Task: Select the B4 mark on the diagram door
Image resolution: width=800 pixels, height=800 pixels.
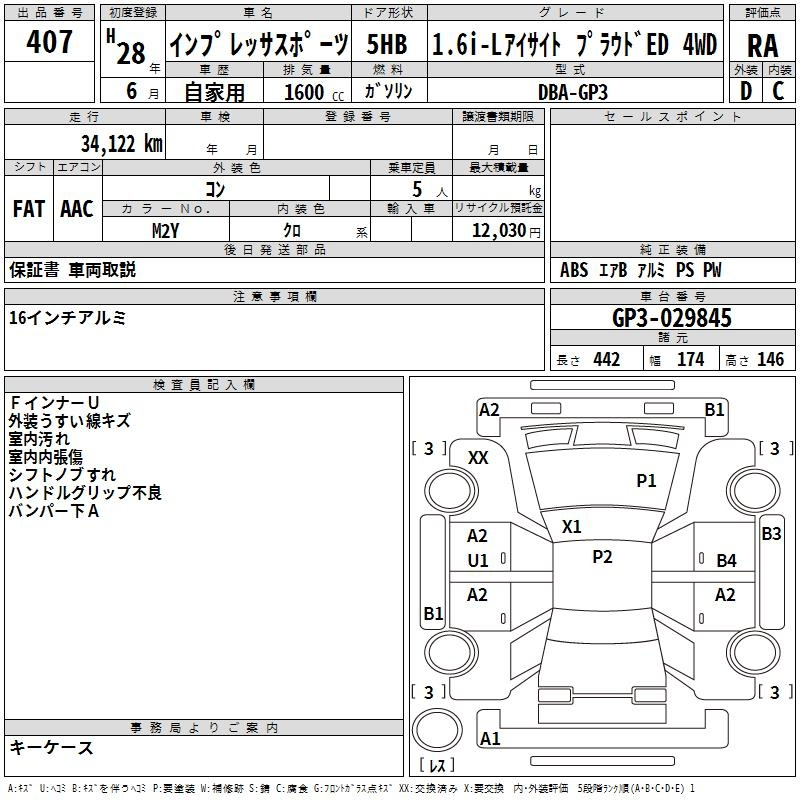Action: coord(726,561)
